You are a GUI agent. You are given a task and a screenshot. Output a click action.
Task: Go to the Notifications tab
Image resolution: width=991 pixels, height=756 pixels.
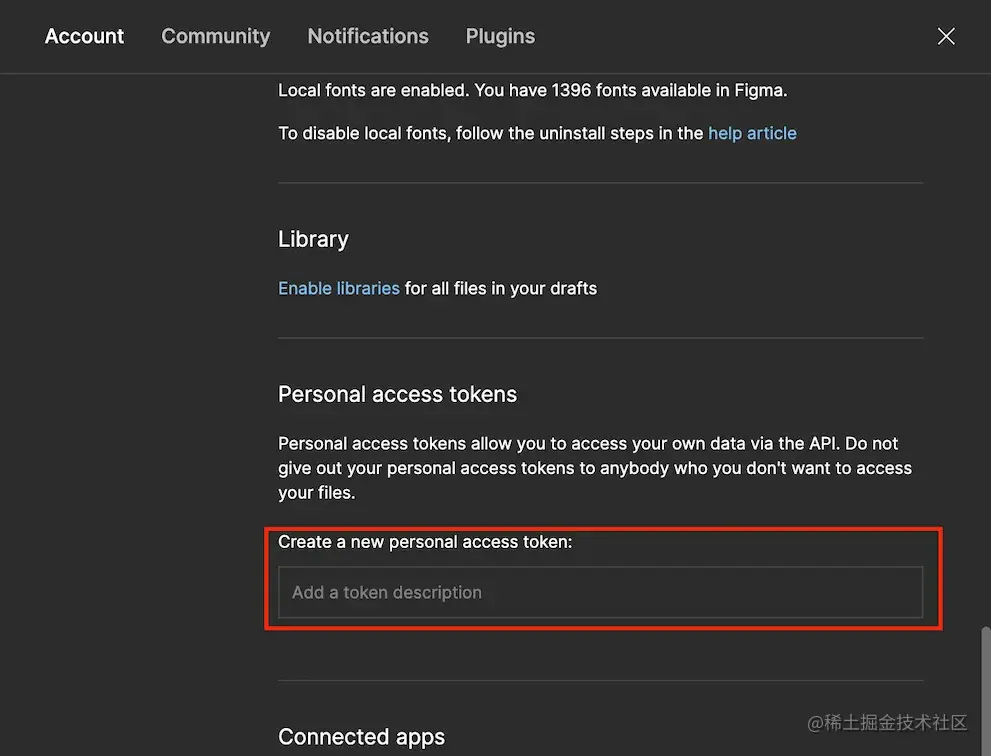click(x=368, y=37)
